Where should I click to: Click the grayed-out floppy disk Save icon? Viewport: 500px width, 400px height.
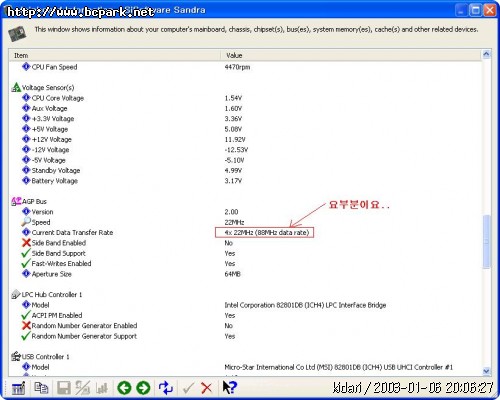pos(63,388)
